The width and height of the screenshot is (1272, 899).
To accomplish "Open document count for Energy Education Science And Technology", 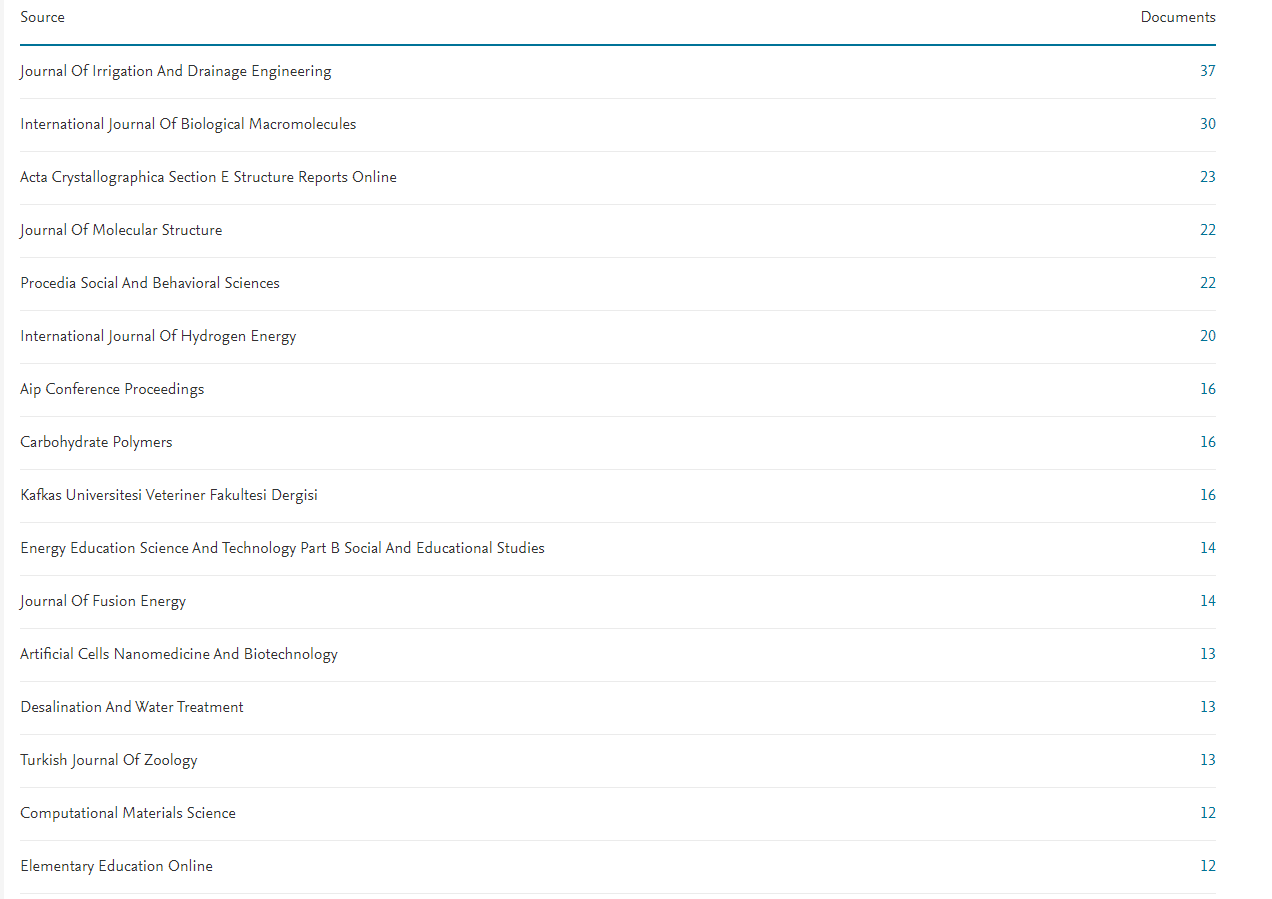I will point(1207,548).
